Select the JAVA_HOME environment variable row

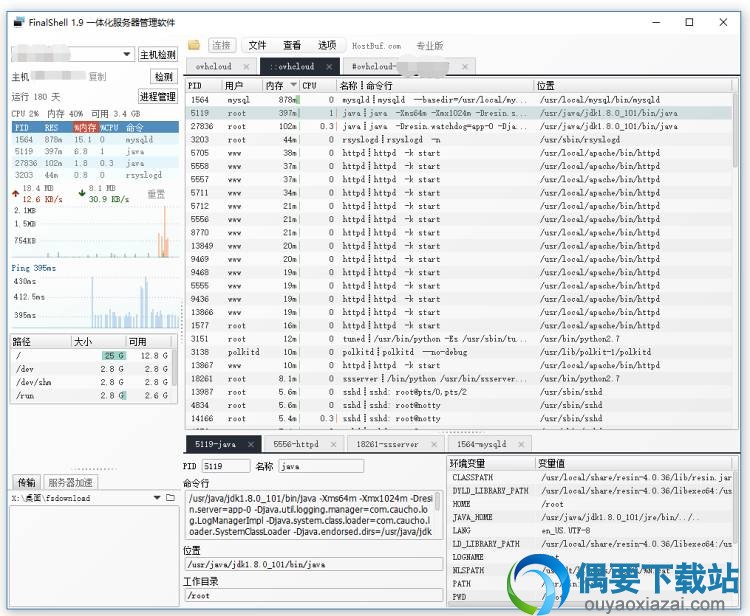pyautogui.click(x=591, y=517)
